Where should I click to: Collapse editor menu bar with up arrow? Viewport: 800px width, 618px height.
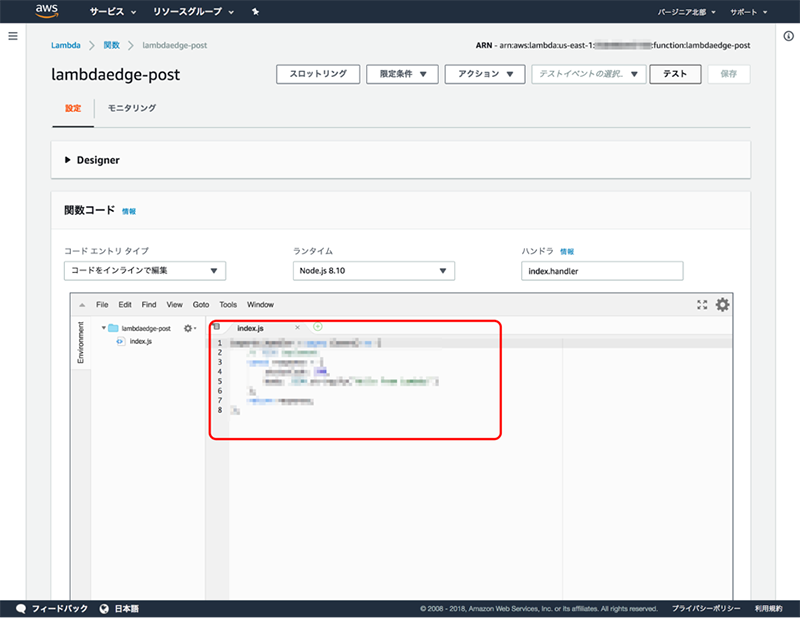(x=82, y=305)
